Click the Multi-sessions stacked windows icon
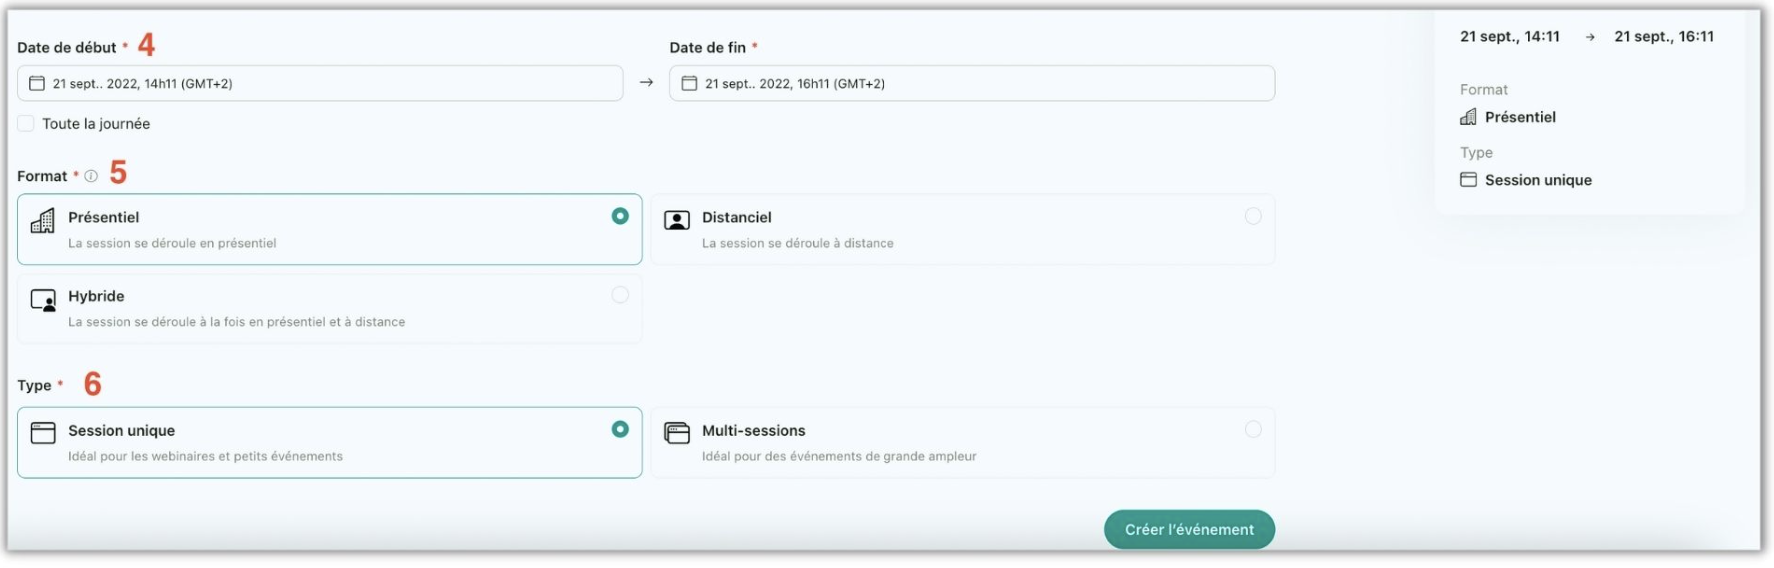 677,433
